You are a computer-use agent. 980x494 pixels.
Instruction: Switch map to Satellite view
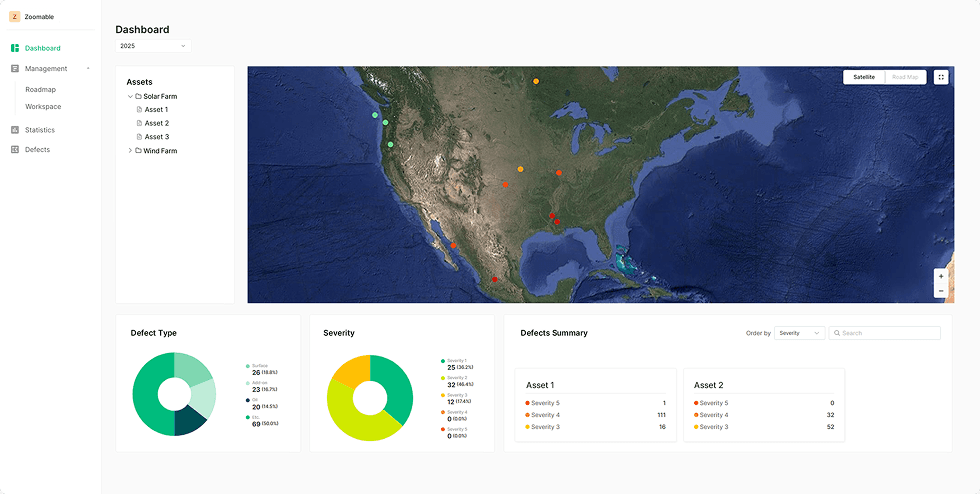(x=864, y=77)
